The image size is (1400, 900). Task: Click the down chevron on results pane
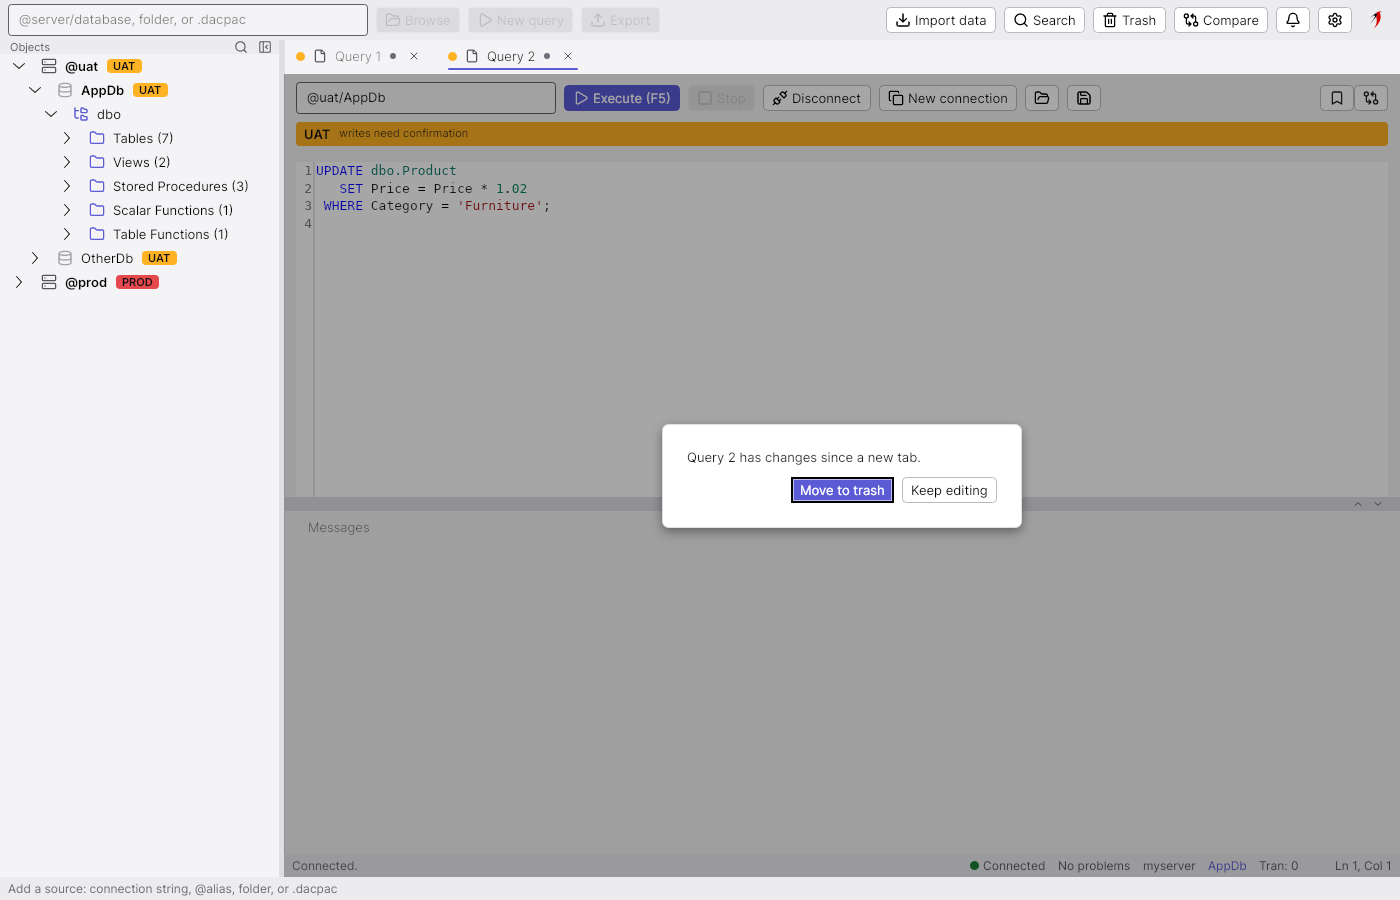[1378, 504]
